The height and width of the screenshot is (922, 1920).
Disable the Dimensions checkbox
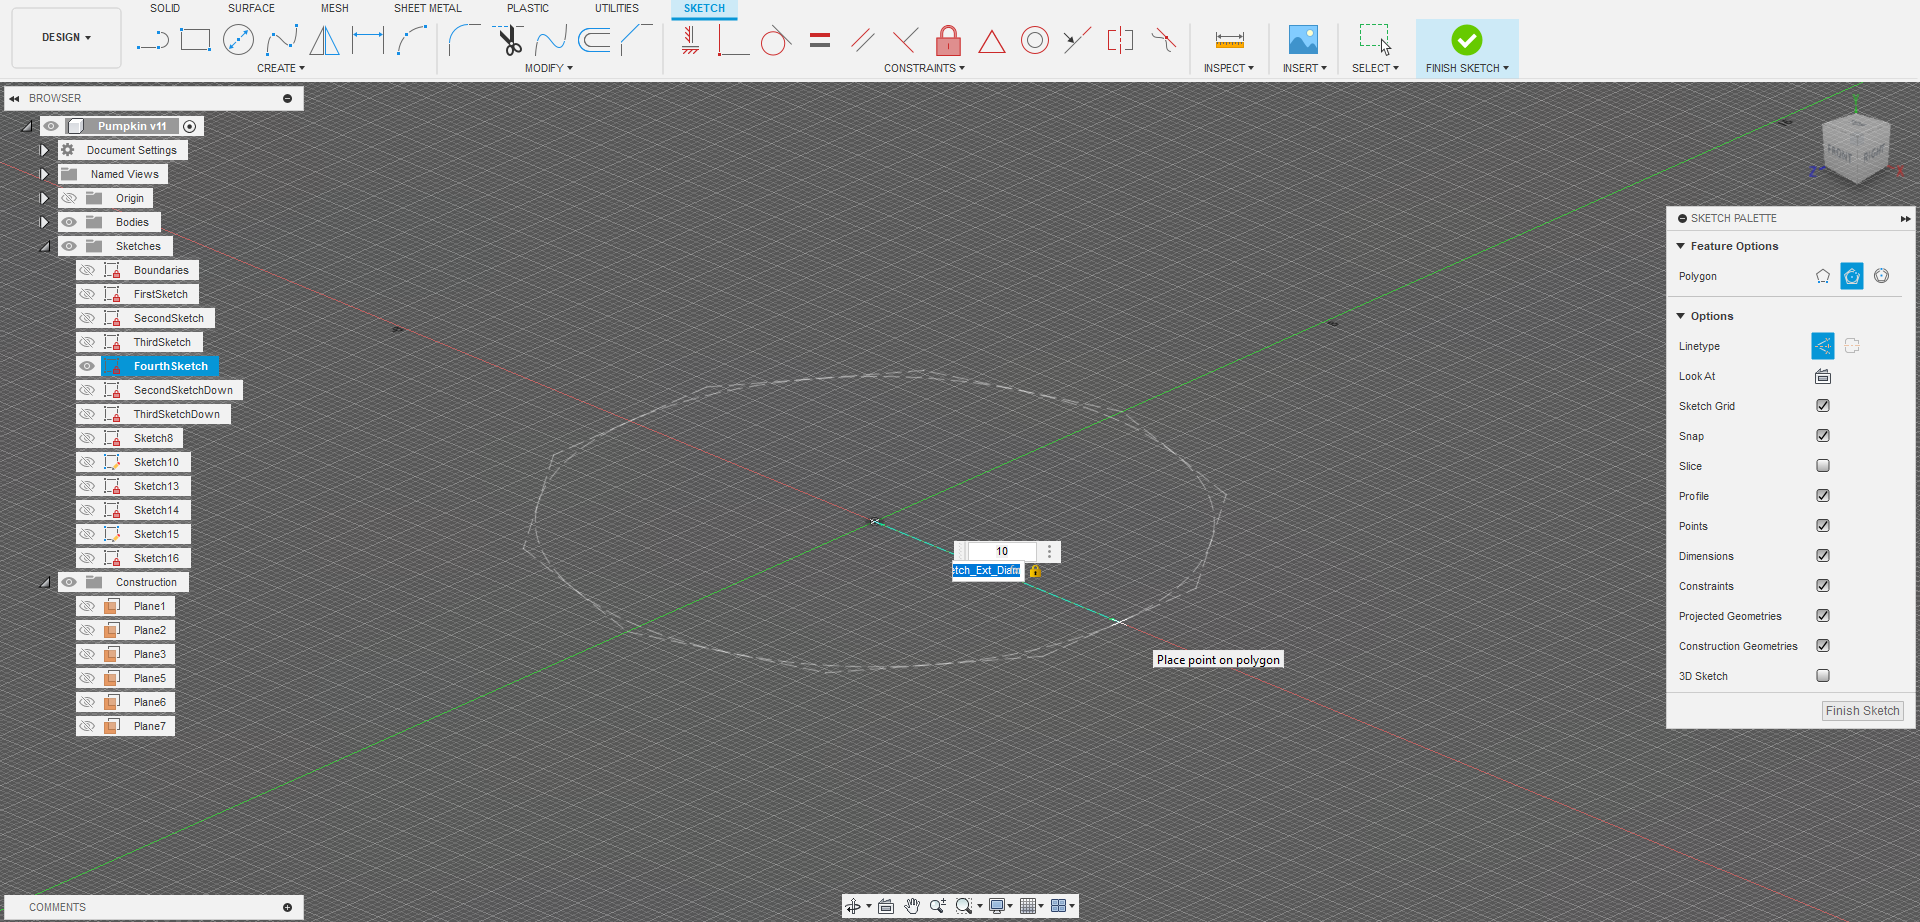point(1823,556)
